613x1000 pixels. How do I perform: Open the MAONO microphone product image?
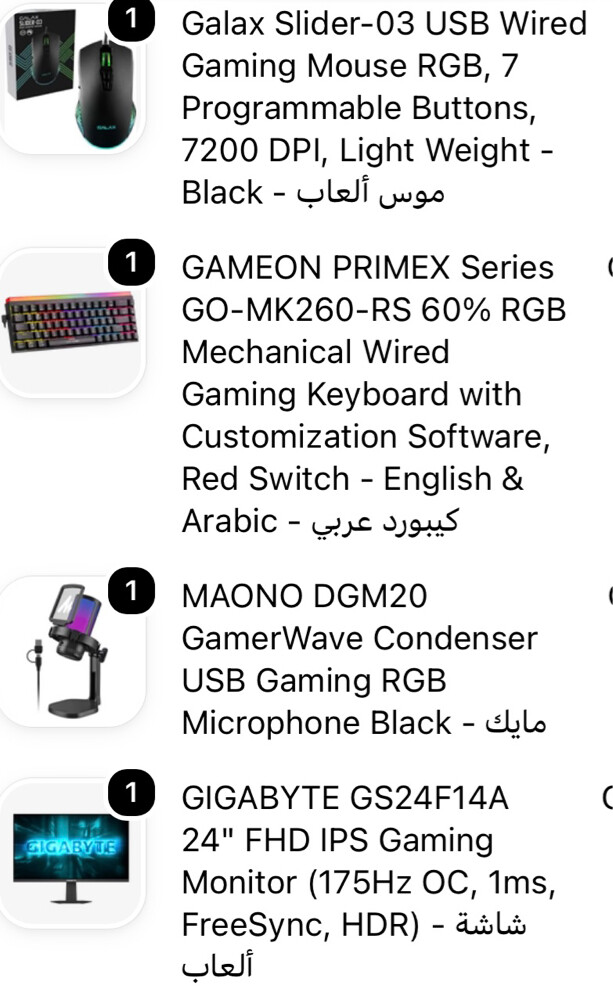[71, 652]
